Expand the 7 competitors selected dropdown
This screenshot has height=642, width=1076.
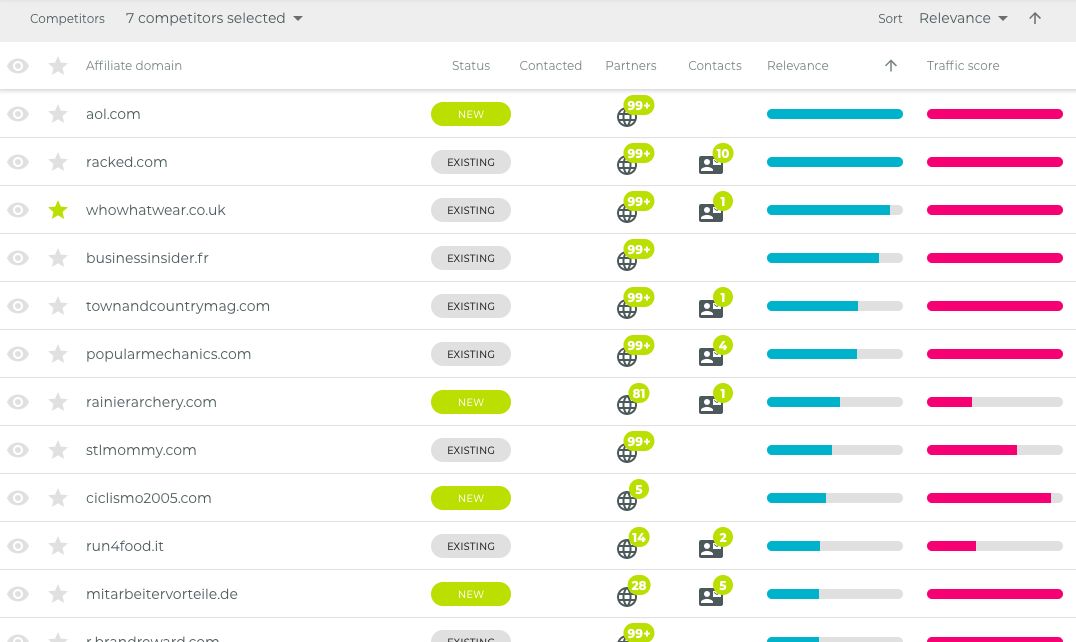click(x=214, y=19)
